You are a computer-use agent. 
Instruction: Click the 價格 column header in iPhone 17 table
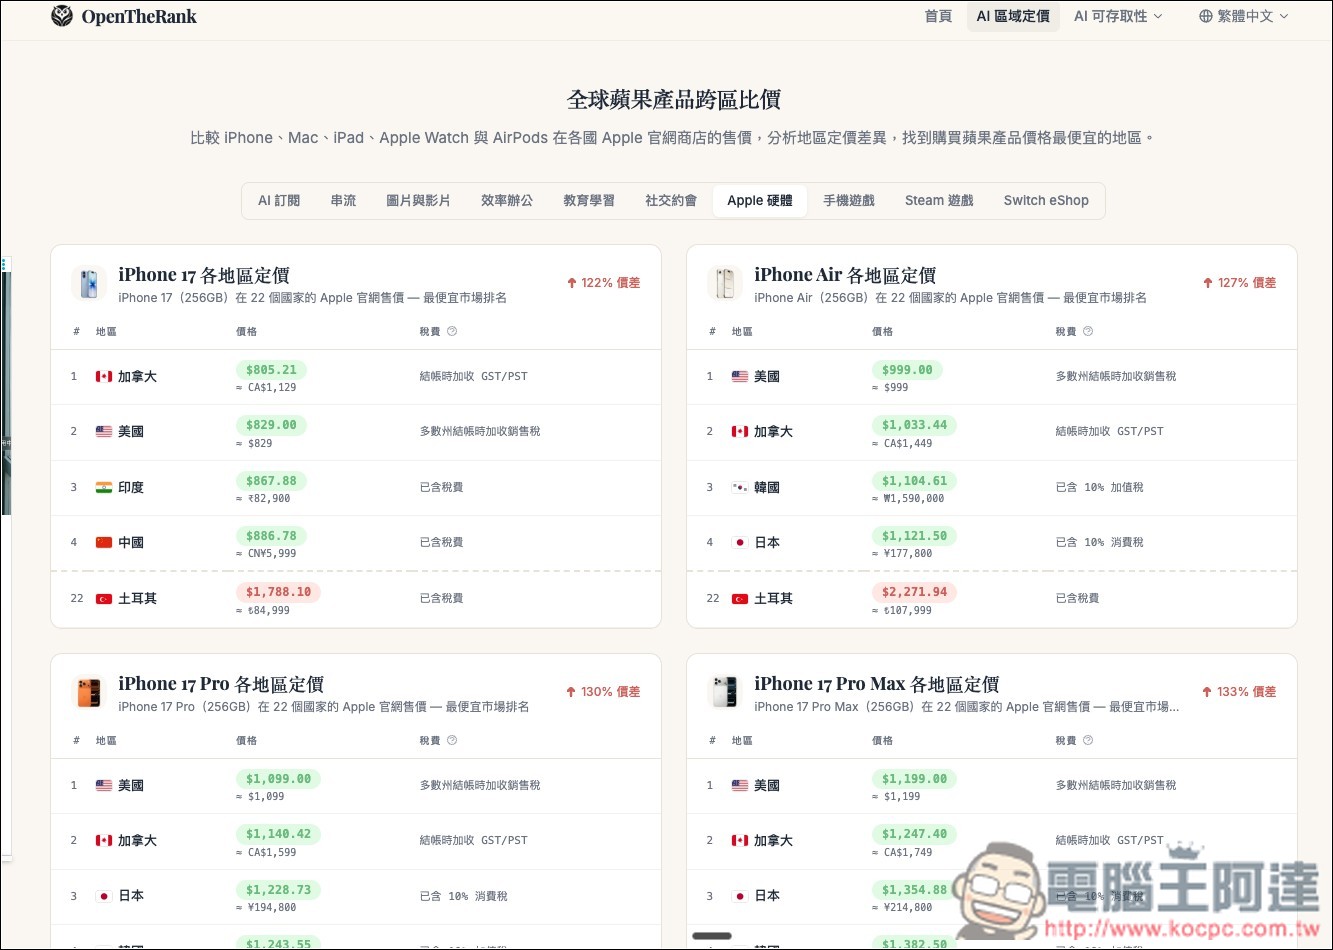click(x=246, y=331)
